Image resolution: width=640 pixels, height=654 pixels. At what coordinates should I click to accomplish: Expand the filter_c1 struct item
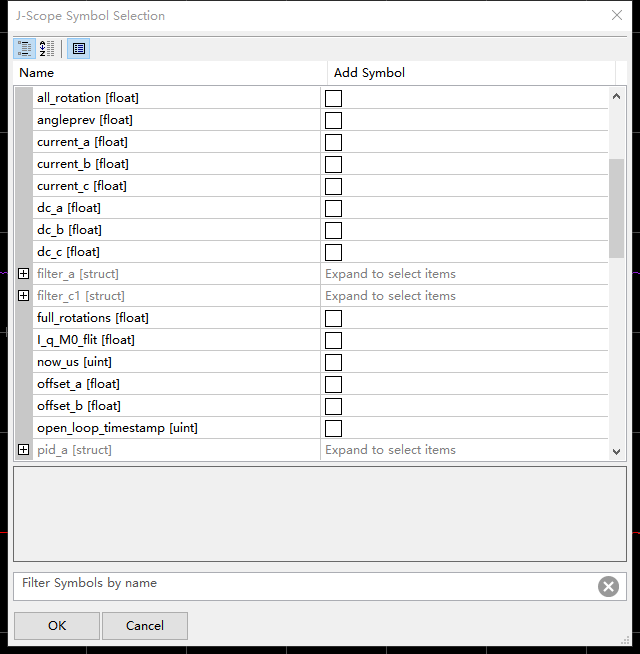coord(24,296)
